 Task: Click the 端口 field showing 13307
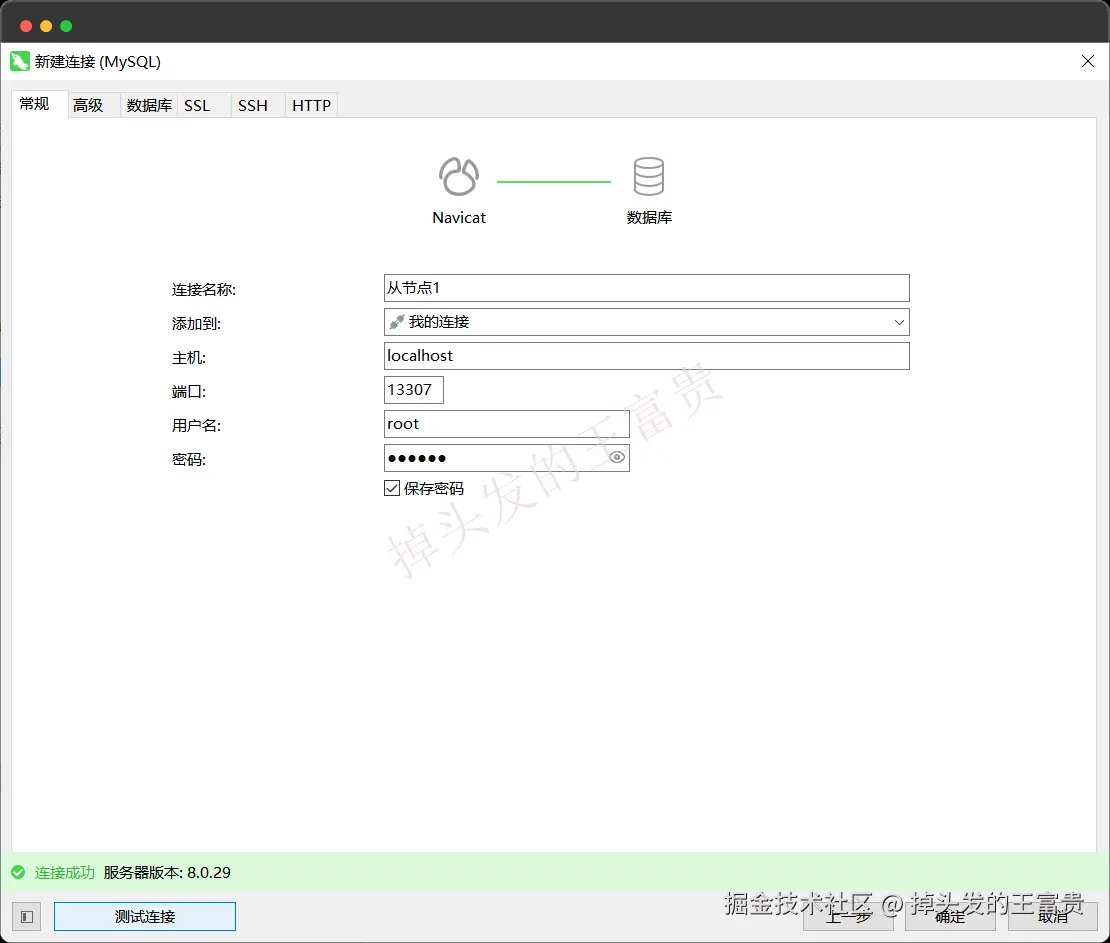[413, 390]
